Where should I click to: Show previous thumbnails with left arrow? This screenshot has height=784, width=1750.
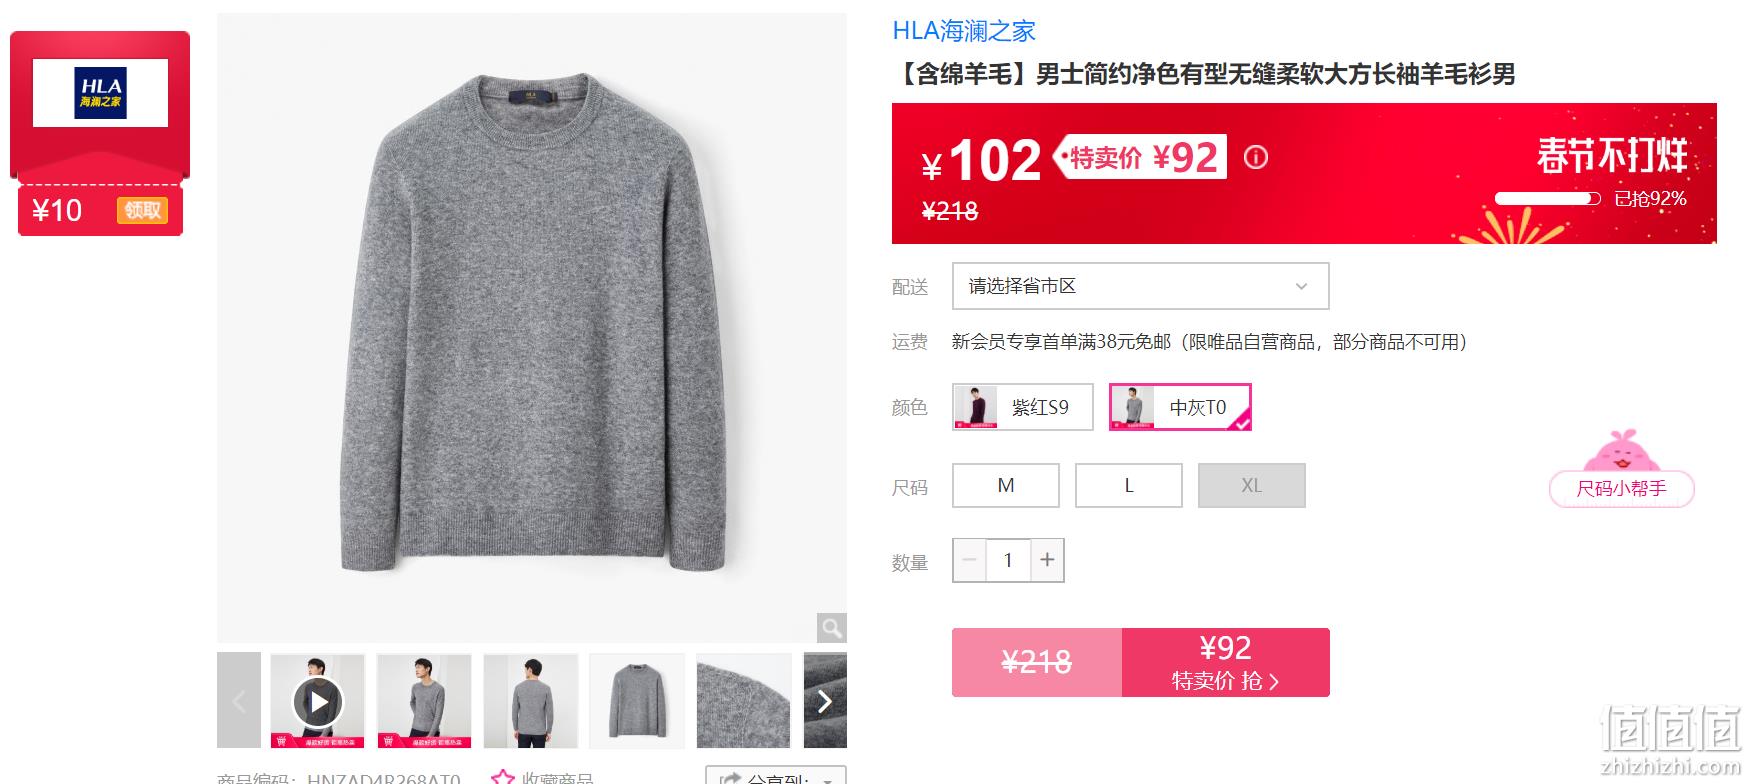pyautogui.click(x=239, y=701)
